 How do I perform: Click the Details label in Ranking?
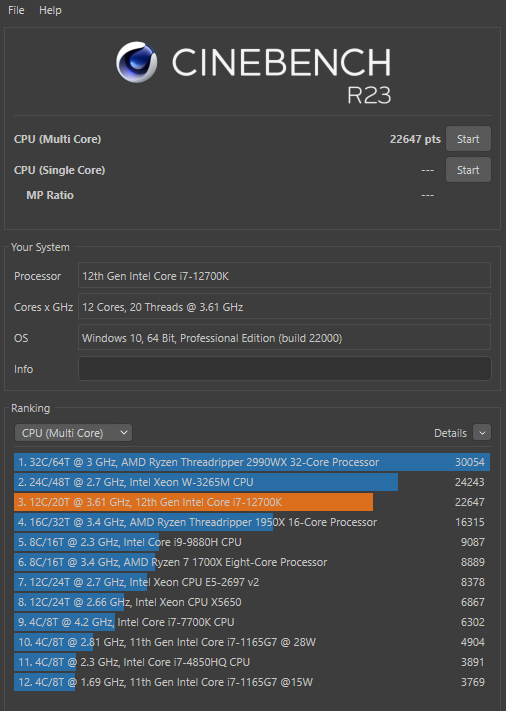pos(450,433)
